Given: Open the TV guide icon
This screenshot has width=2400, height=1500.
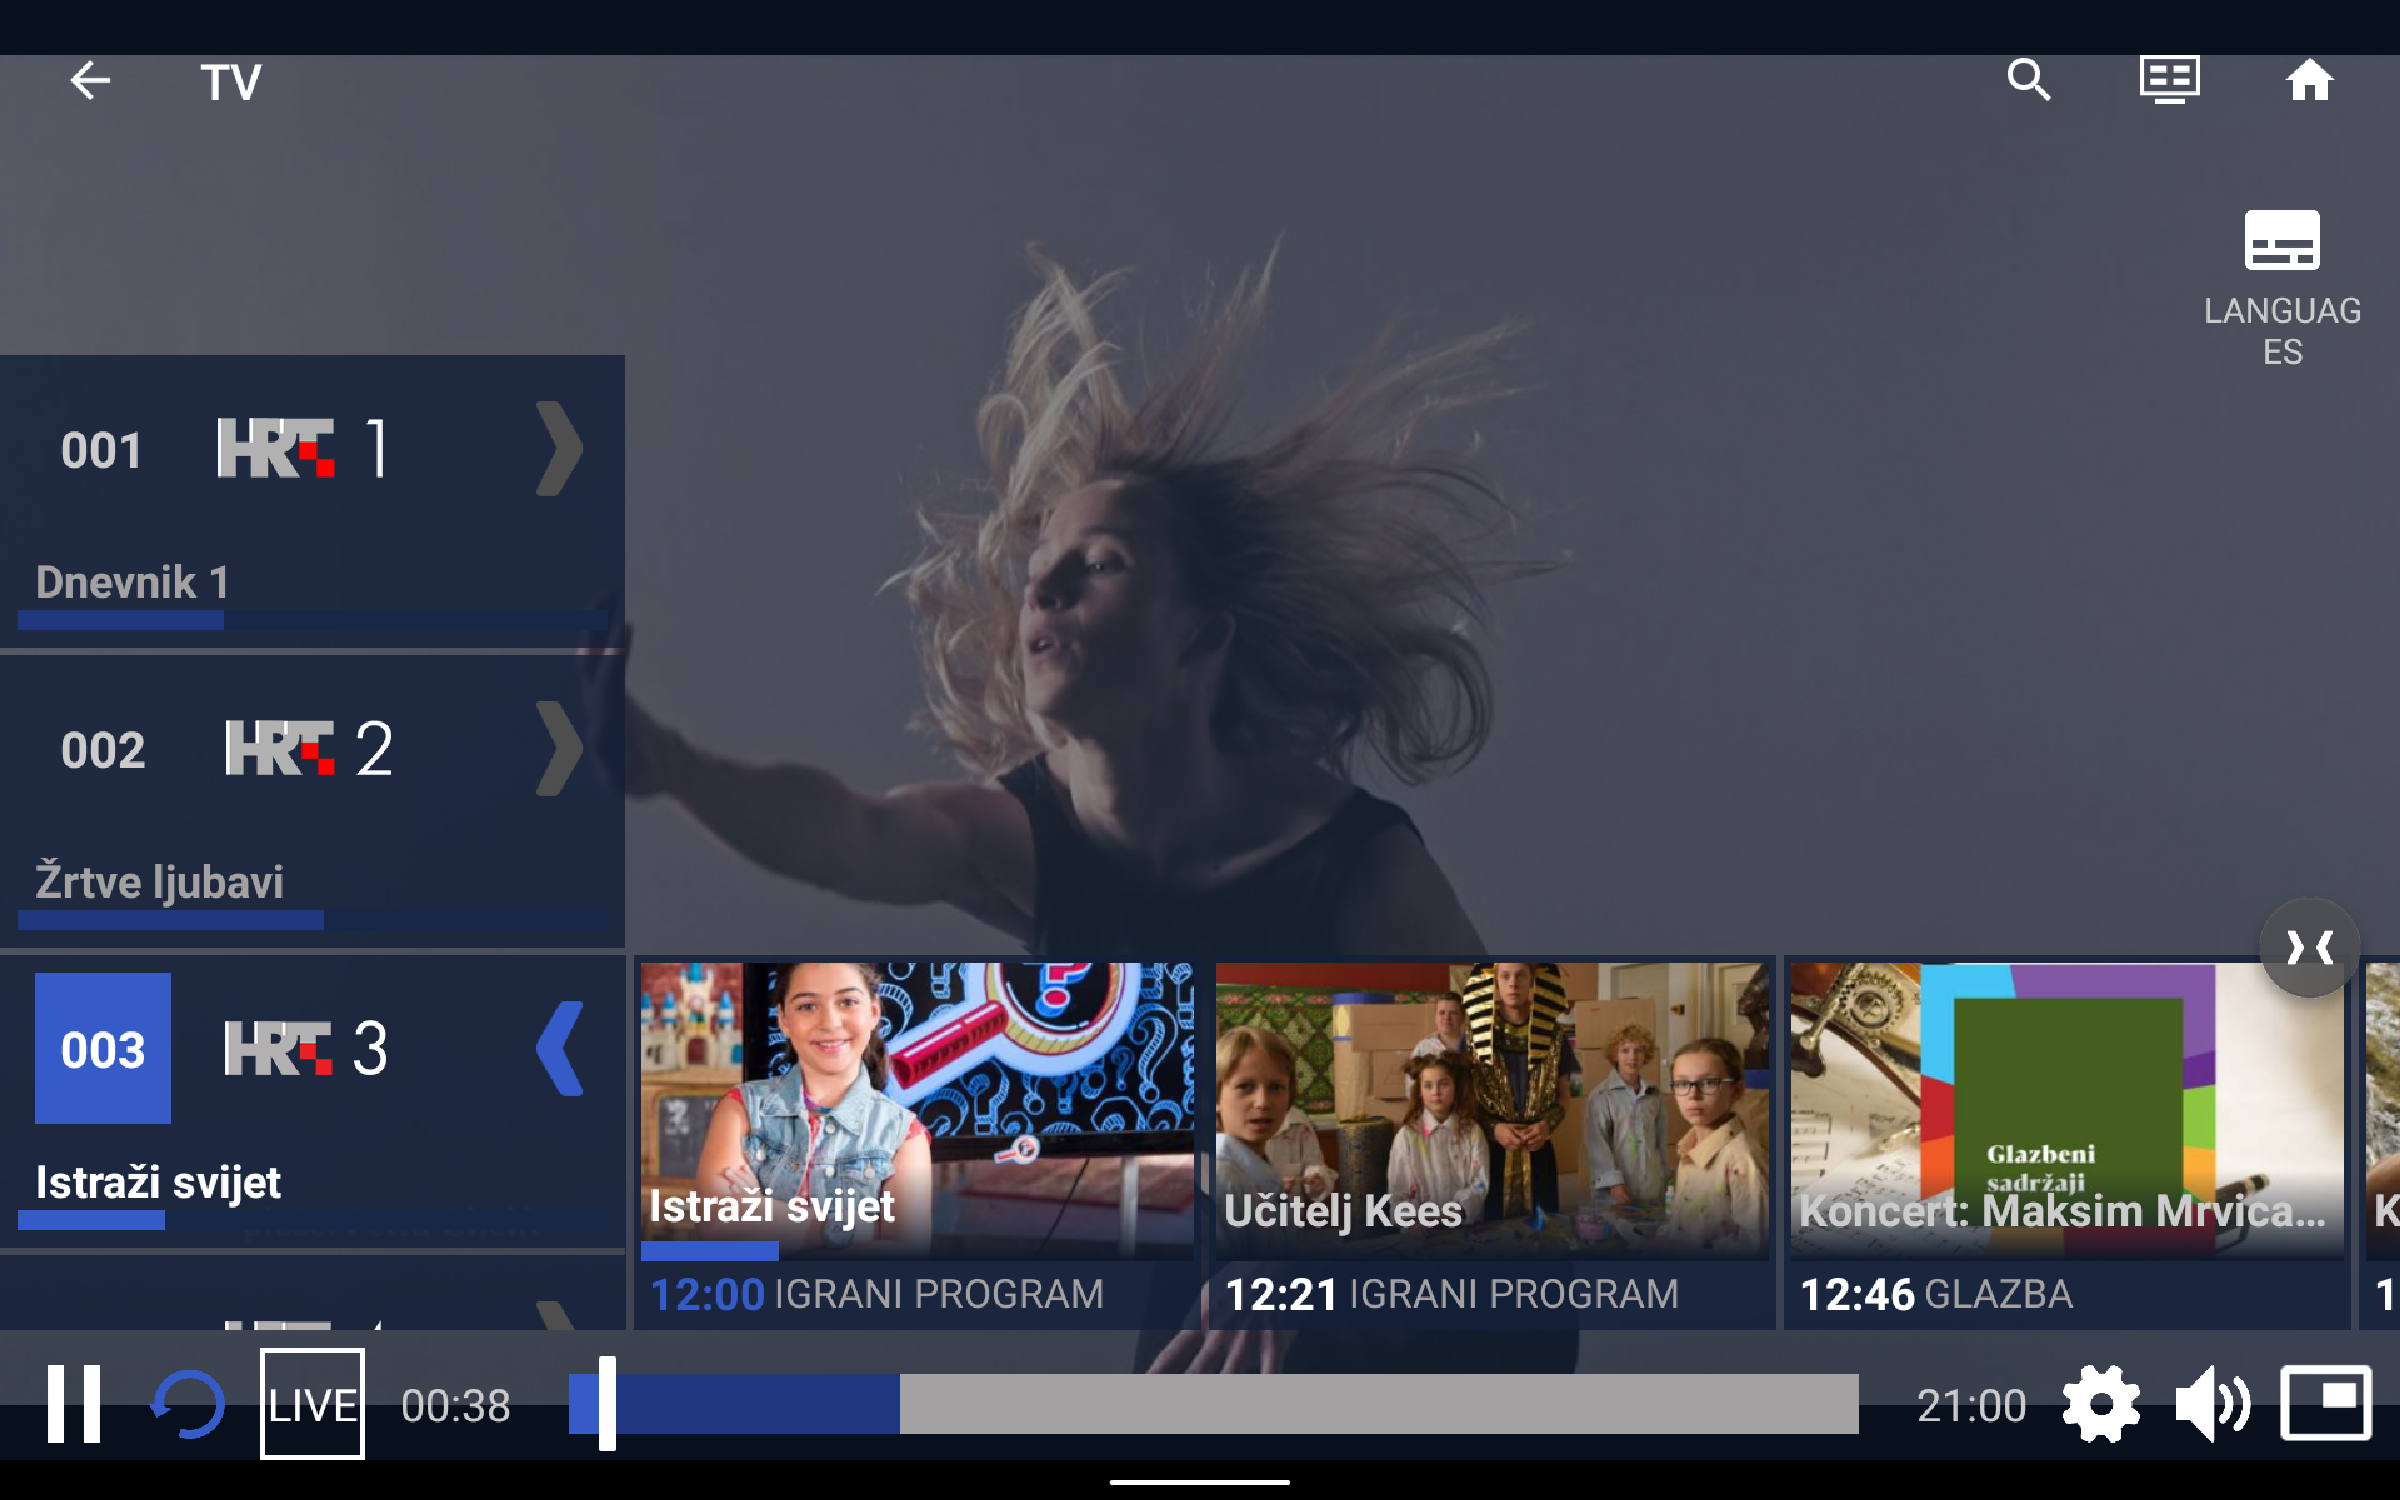Looking at the screenshot, I should point(2169,80).
